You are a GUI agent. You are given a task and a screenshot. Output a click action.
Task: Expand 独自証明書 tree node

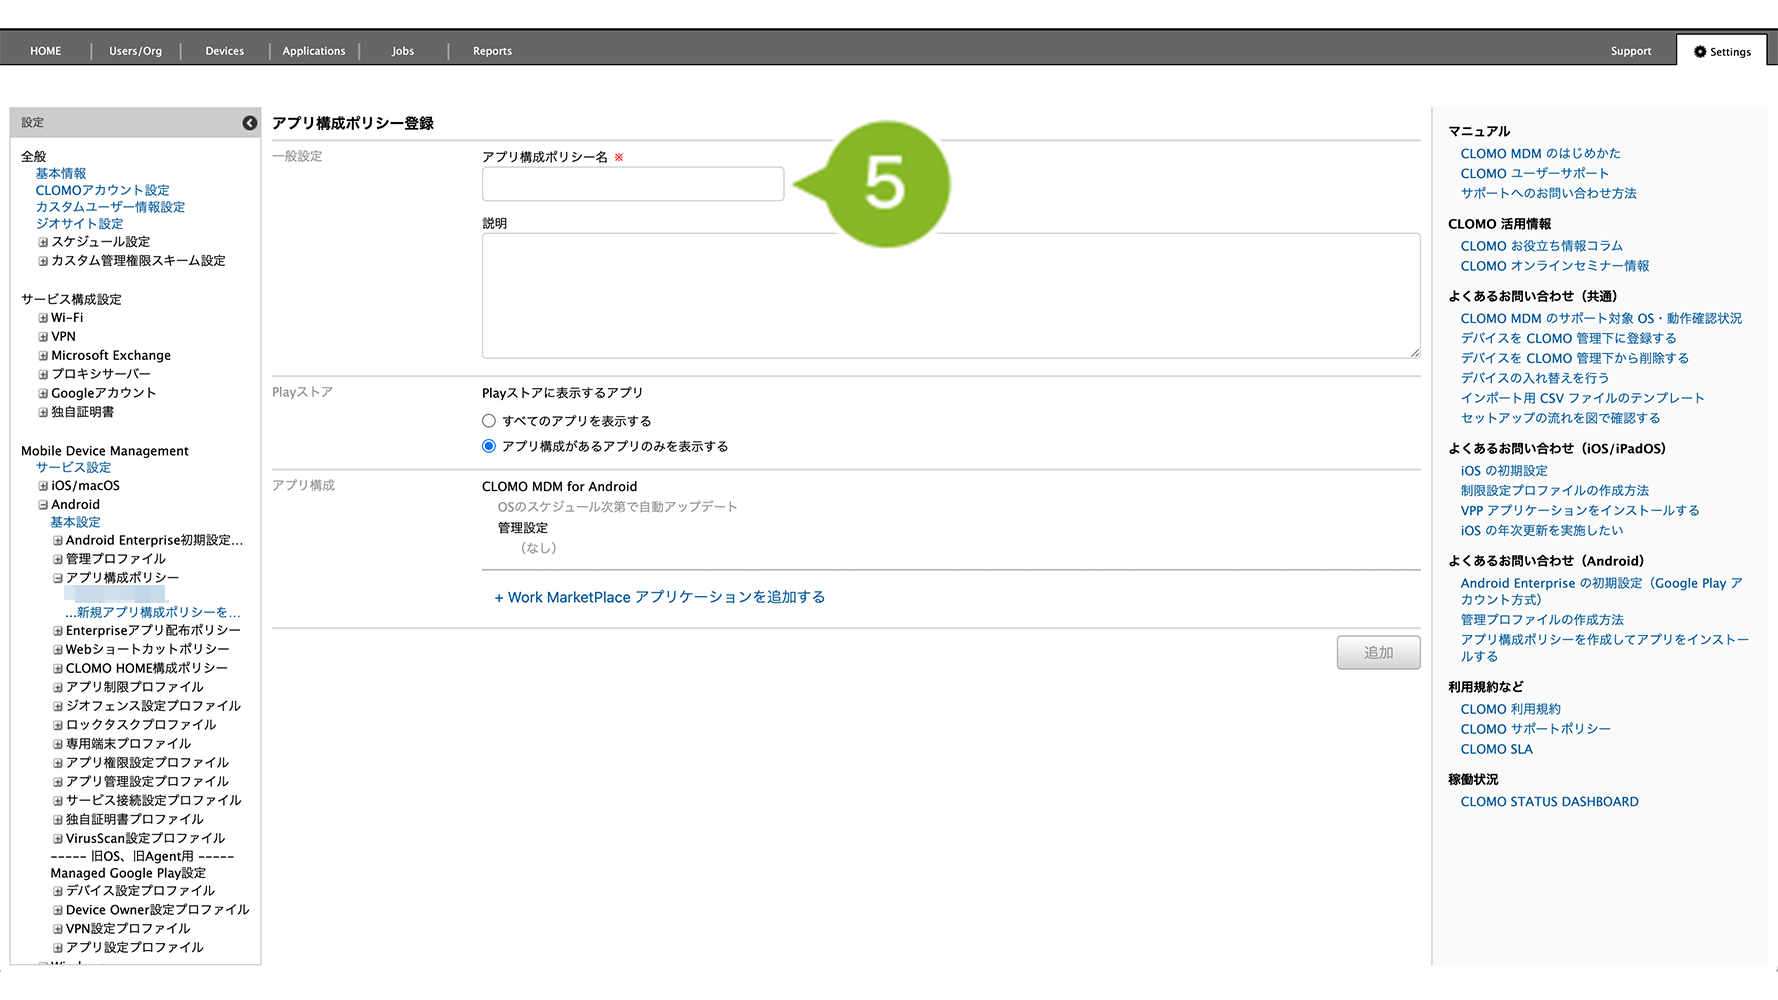click(x=43, y=412)
